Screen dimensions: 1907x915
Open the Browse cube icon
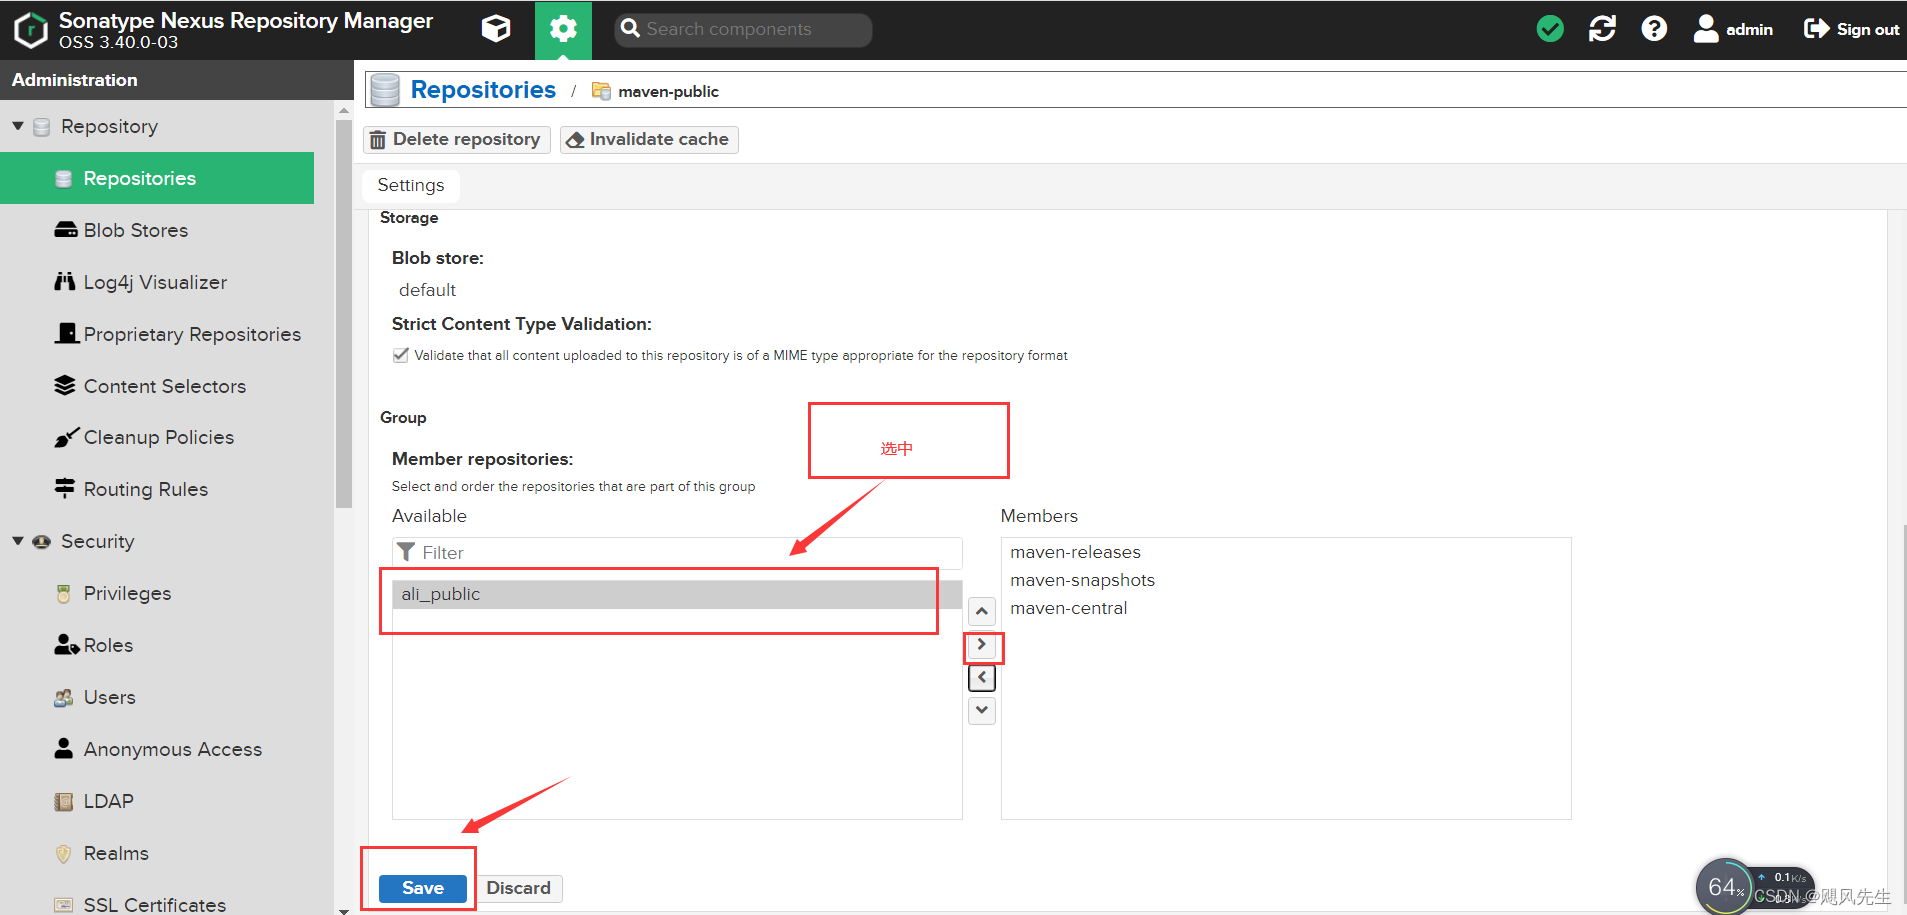[496, 29]
